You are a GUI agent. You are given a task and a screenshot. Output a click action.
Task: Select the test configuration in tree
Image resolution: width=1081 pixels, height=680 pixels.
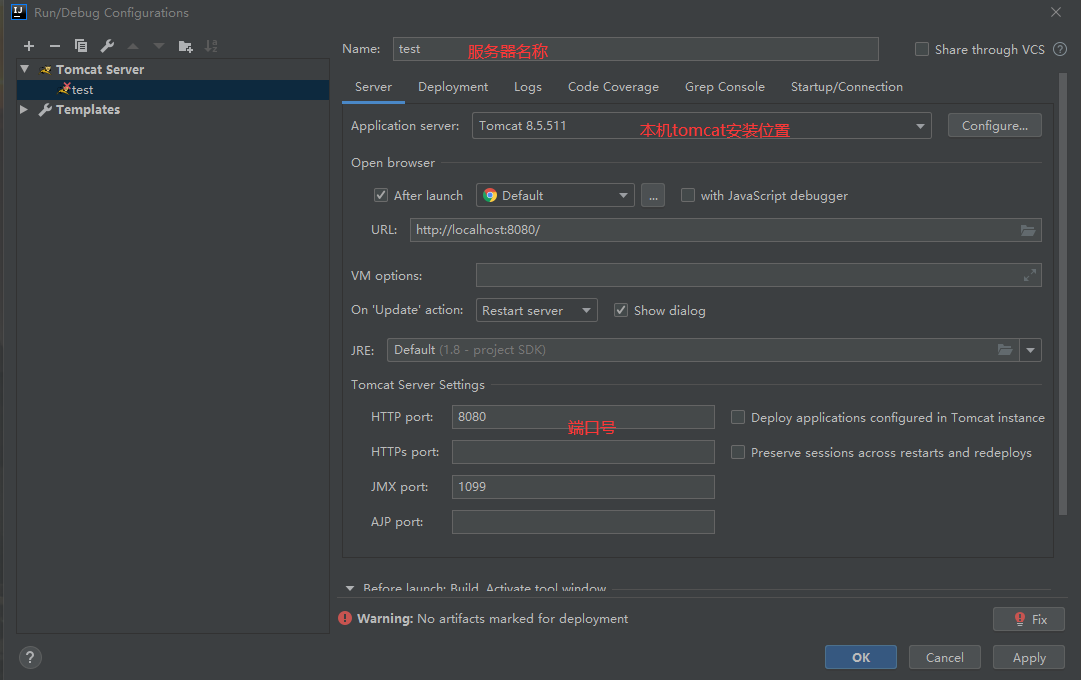tap(172, 90)
